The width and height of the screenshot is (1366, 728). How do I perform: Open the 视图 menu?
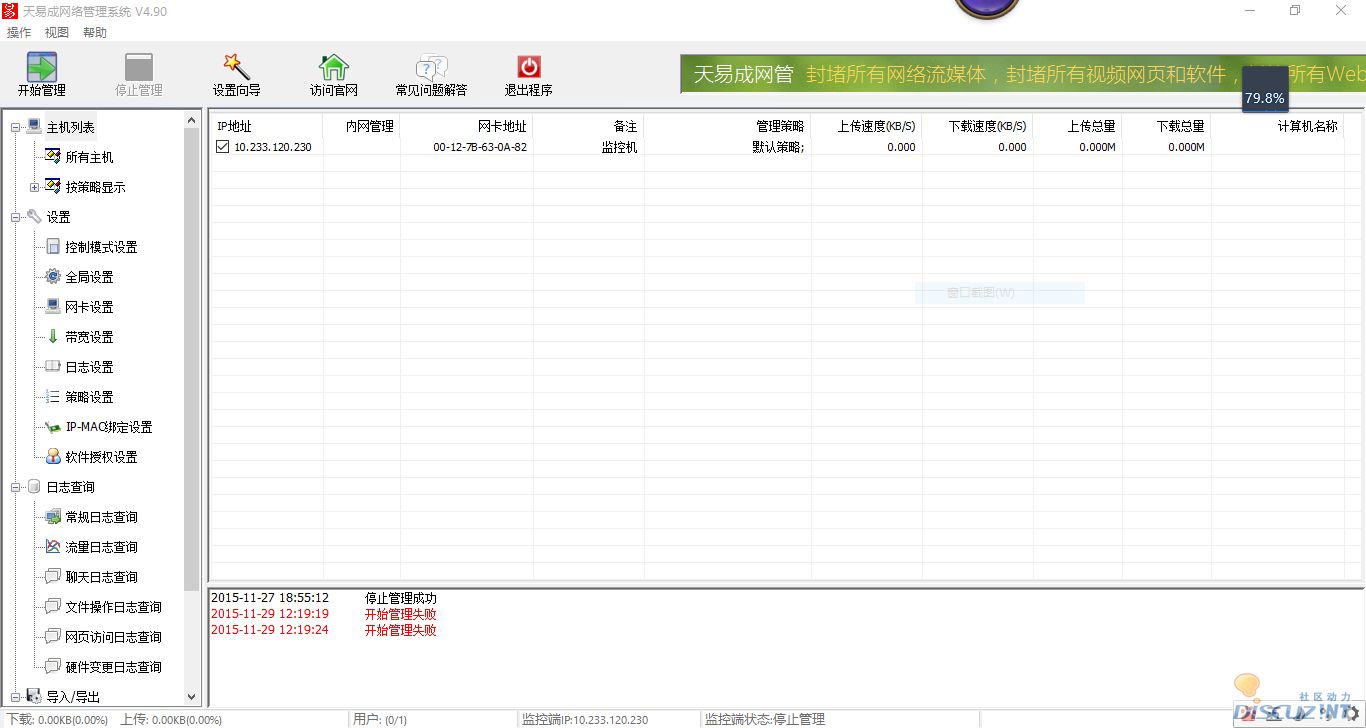57,33
